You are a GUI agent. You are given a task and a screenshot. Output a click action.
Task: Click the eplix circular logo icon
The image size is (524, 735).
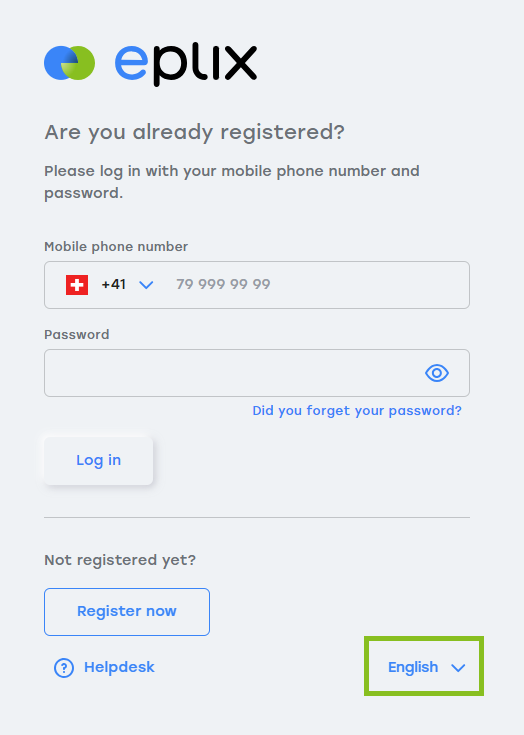[69, 63]
